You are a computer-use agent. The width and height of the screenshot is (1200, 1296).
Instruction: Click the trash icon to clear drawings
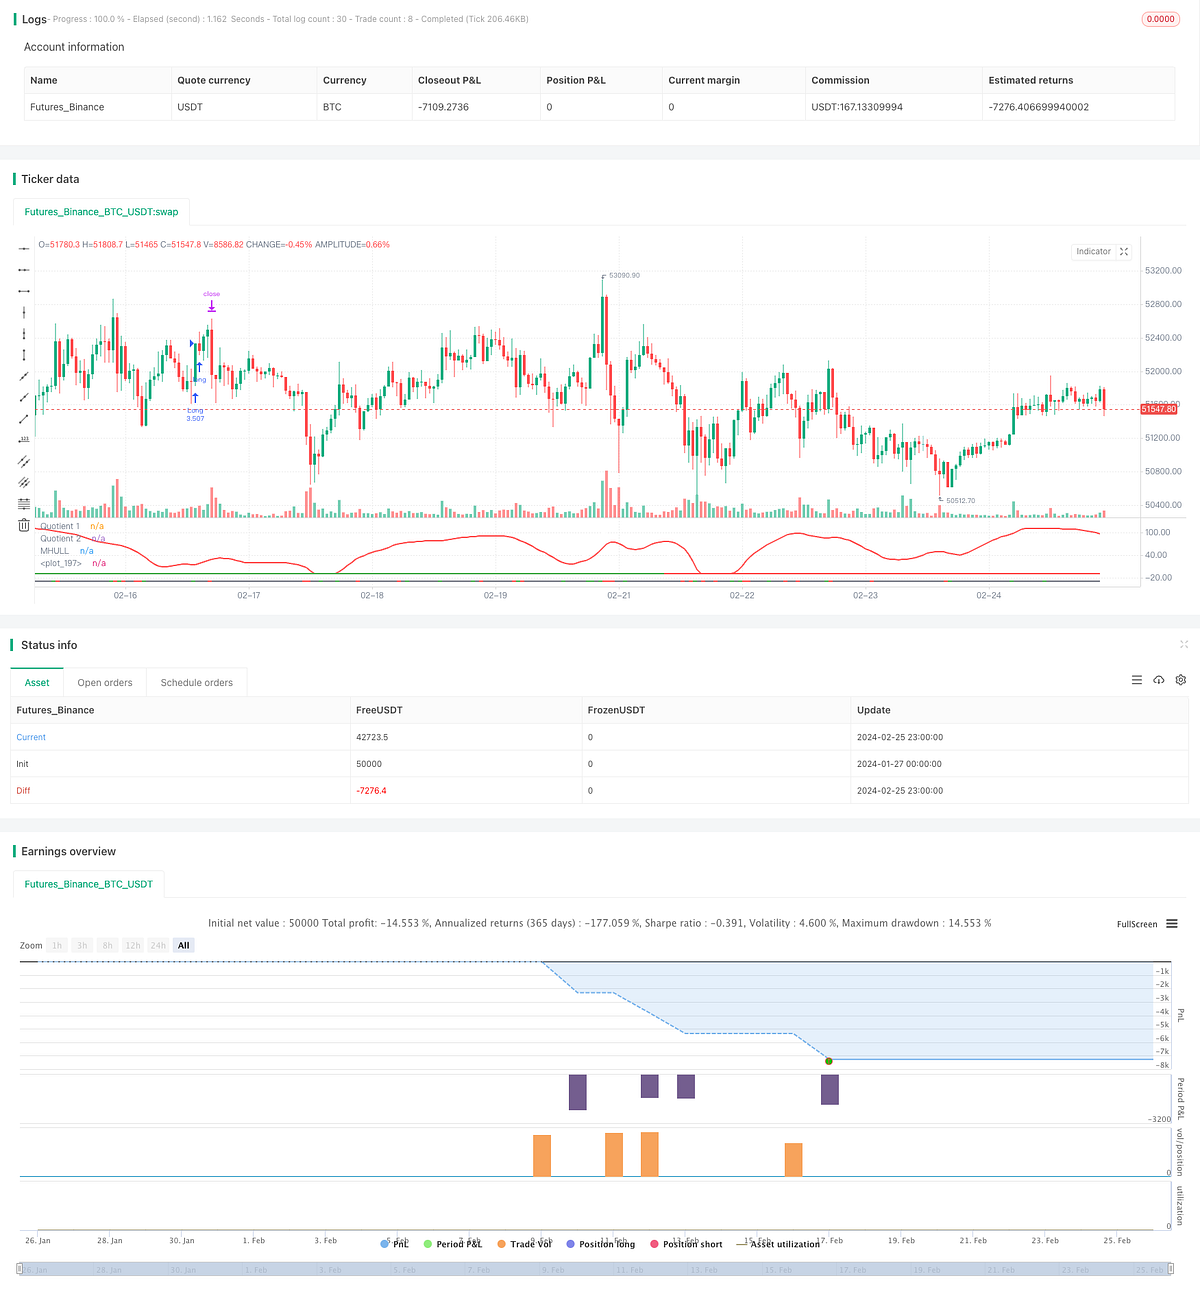pyautogui.click(x=23, y=524)
